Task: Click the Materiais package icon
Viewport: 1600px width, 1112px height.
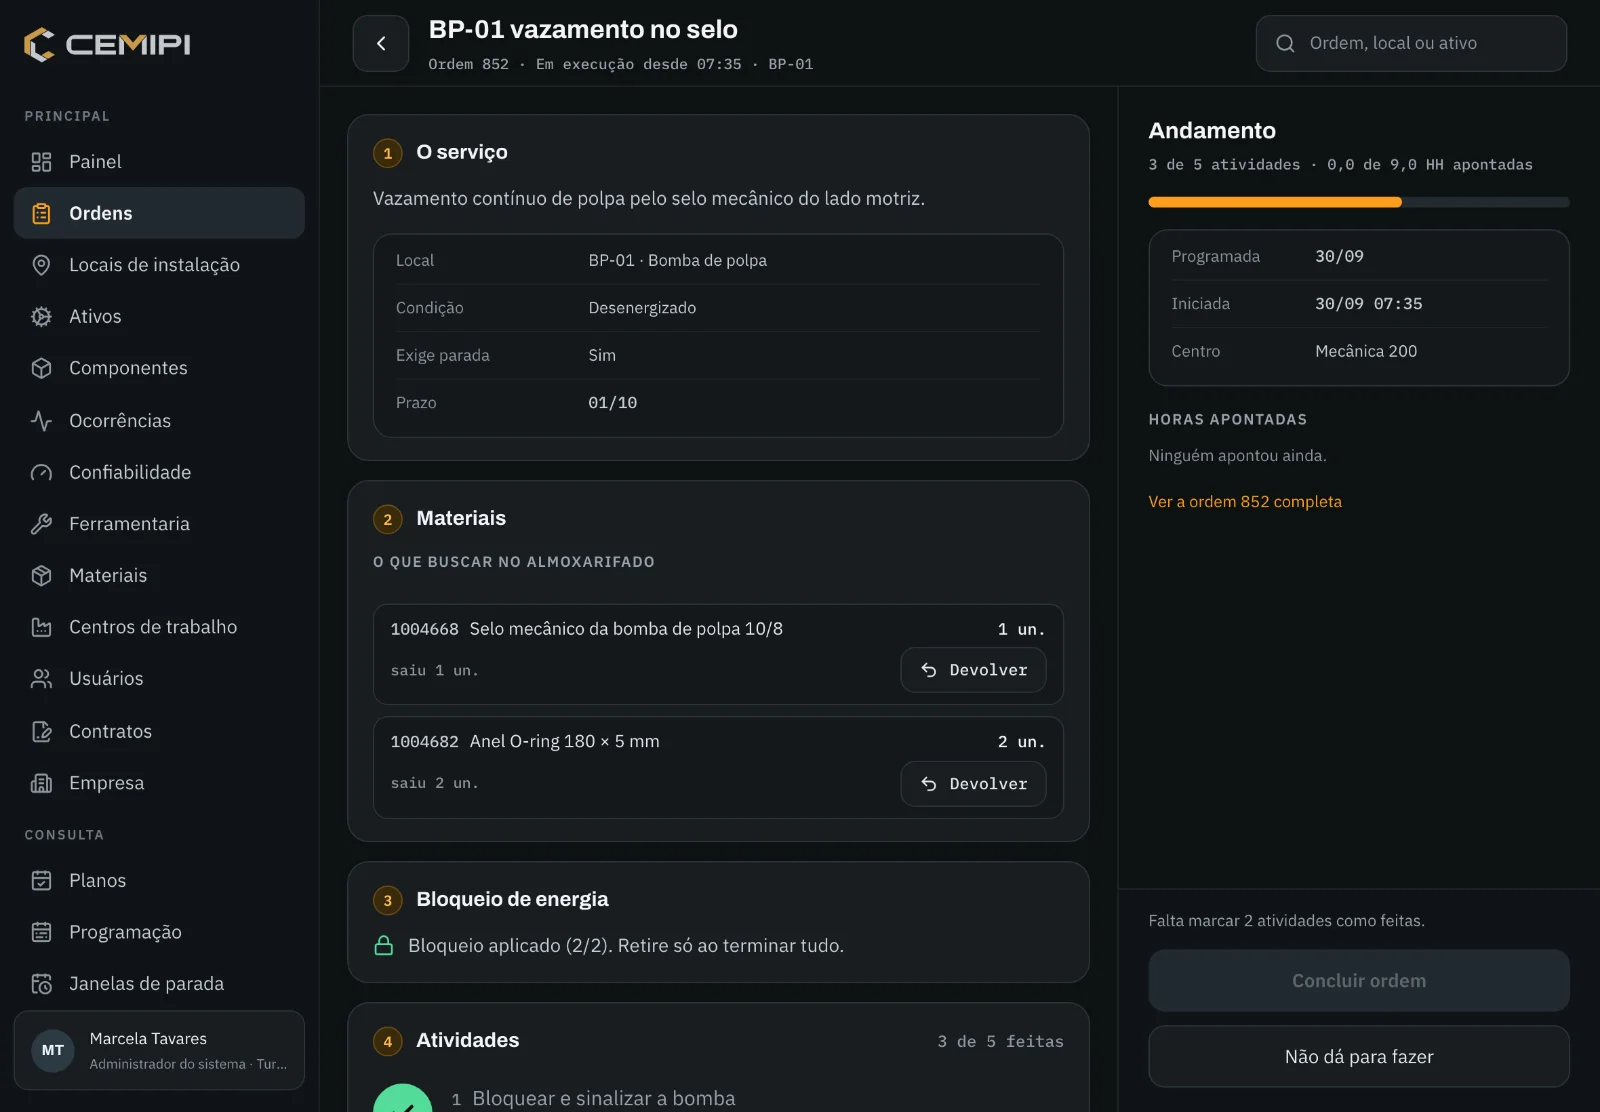Action: click(41, 575)
